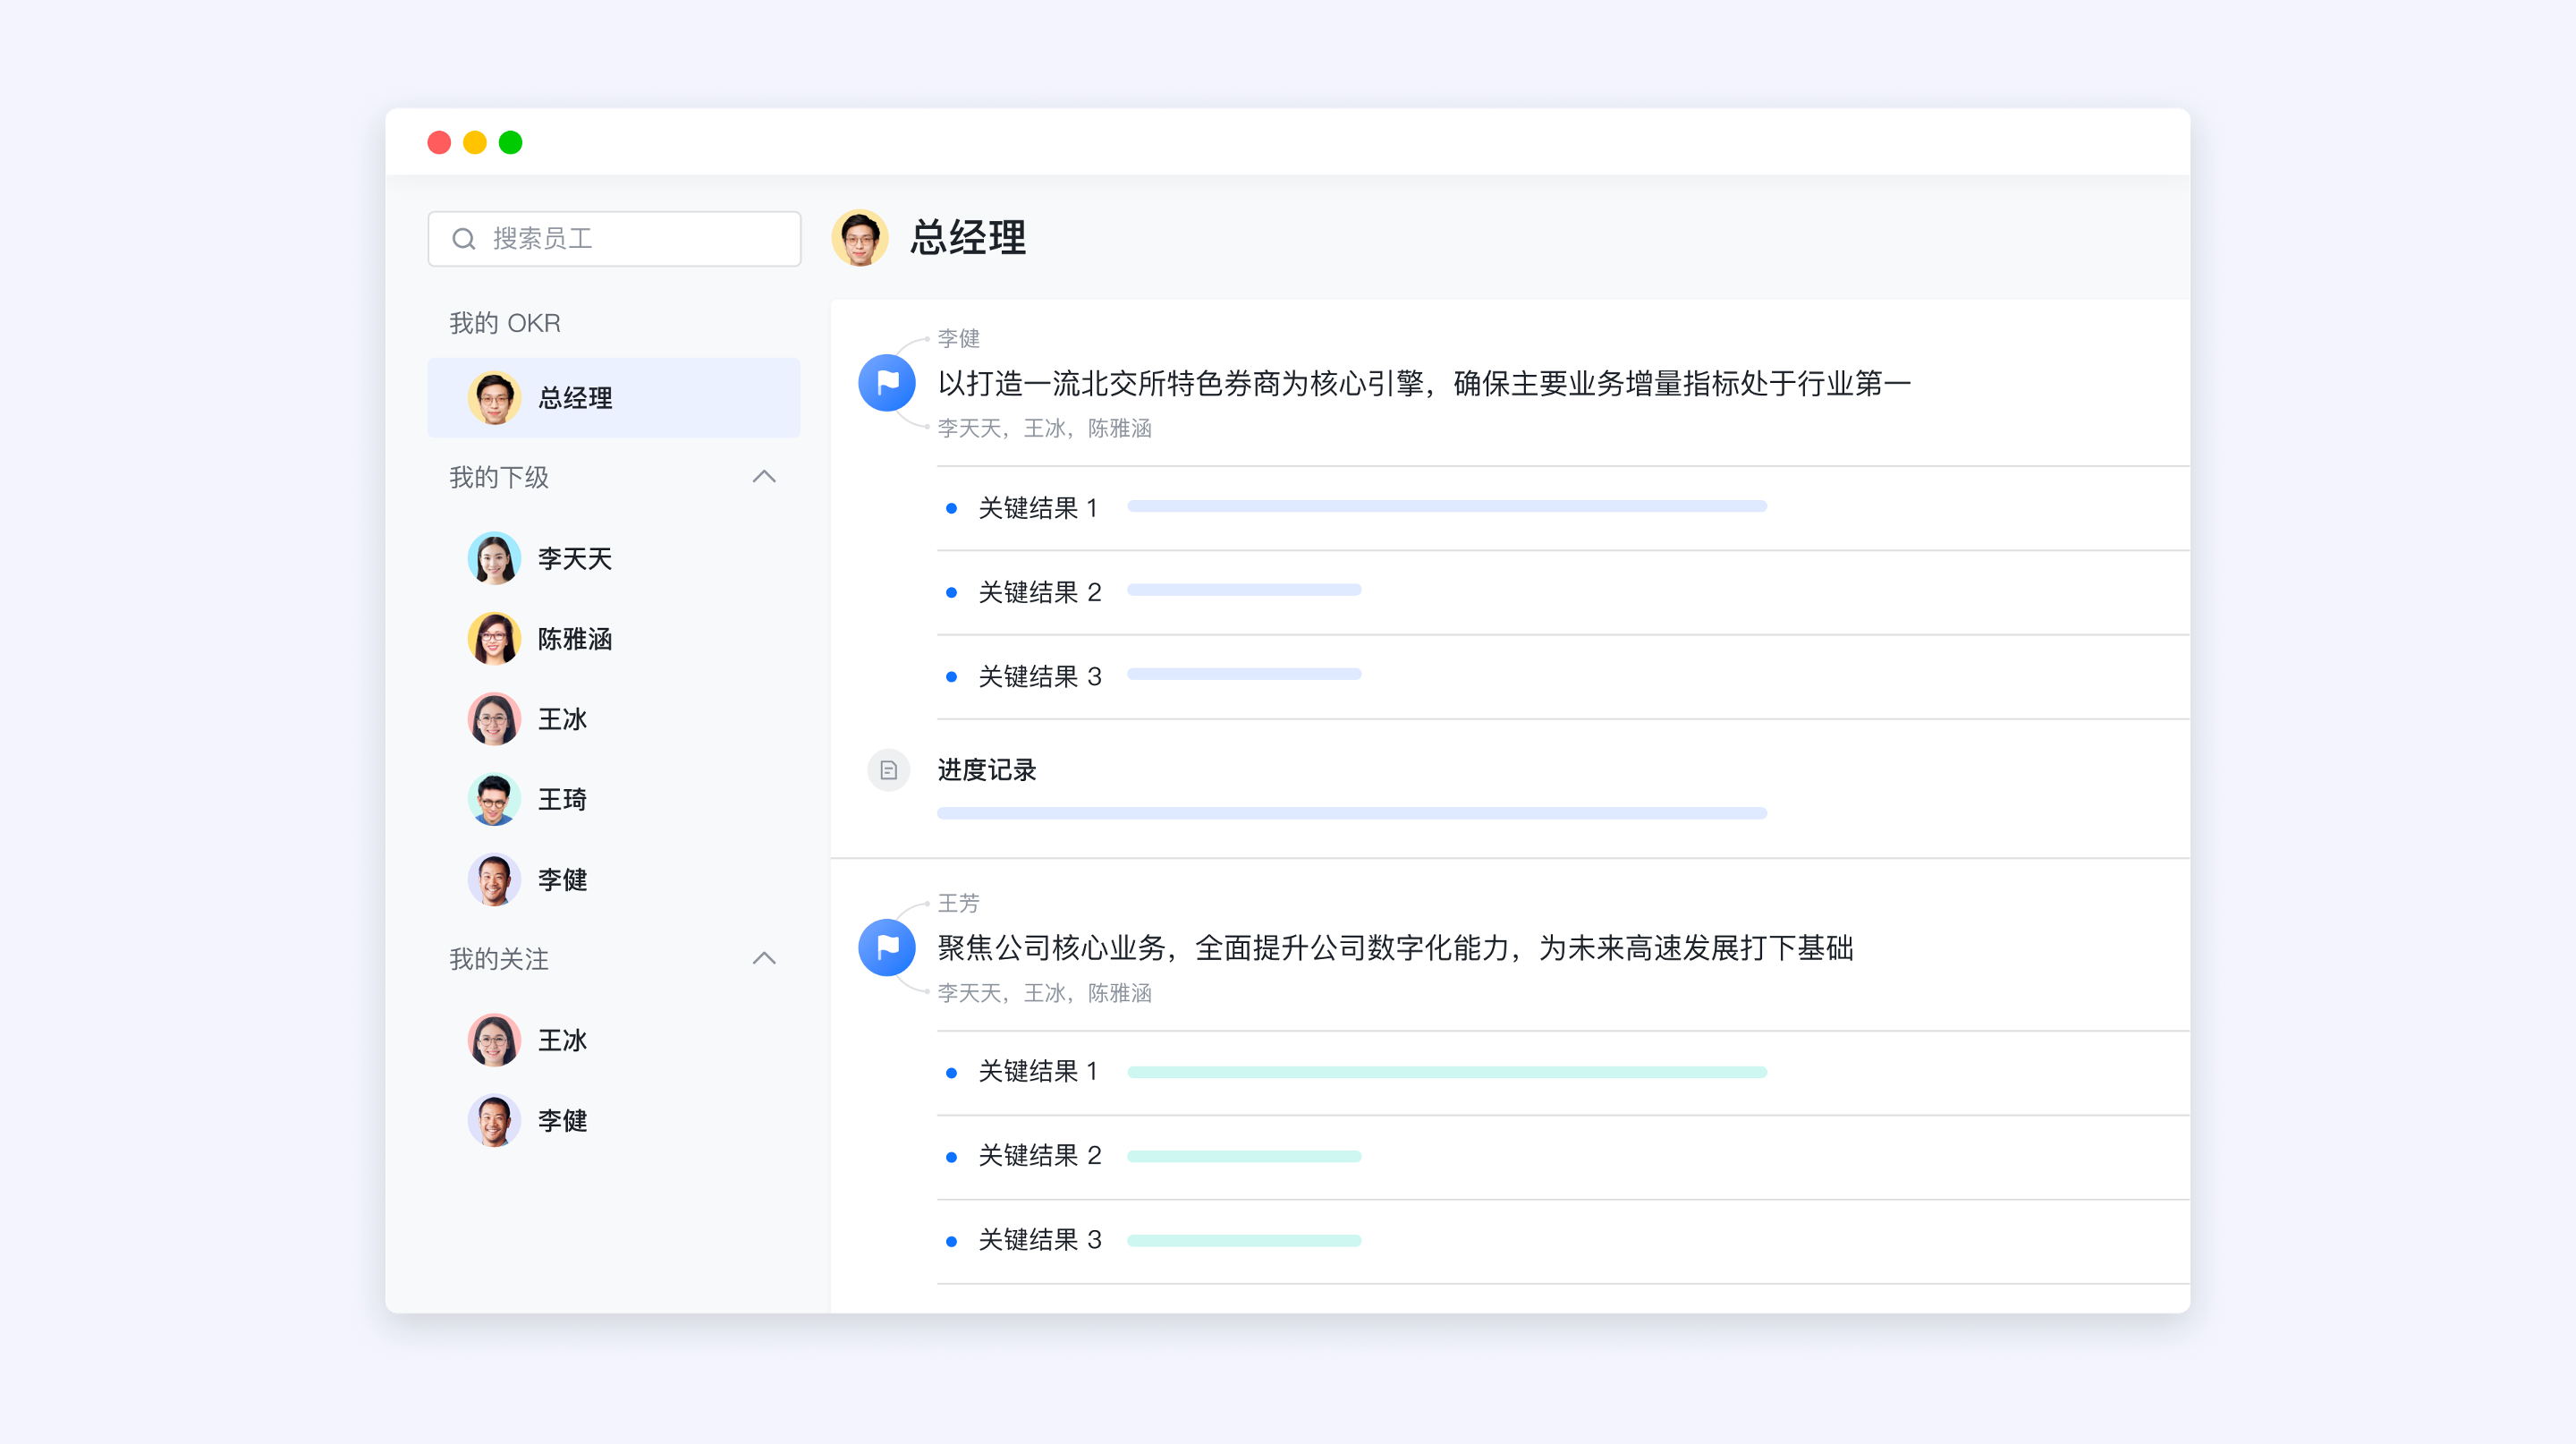Click the 我的 OKR heading
The width and height of the screenshot is (2576, 1444).
point(505,323)
